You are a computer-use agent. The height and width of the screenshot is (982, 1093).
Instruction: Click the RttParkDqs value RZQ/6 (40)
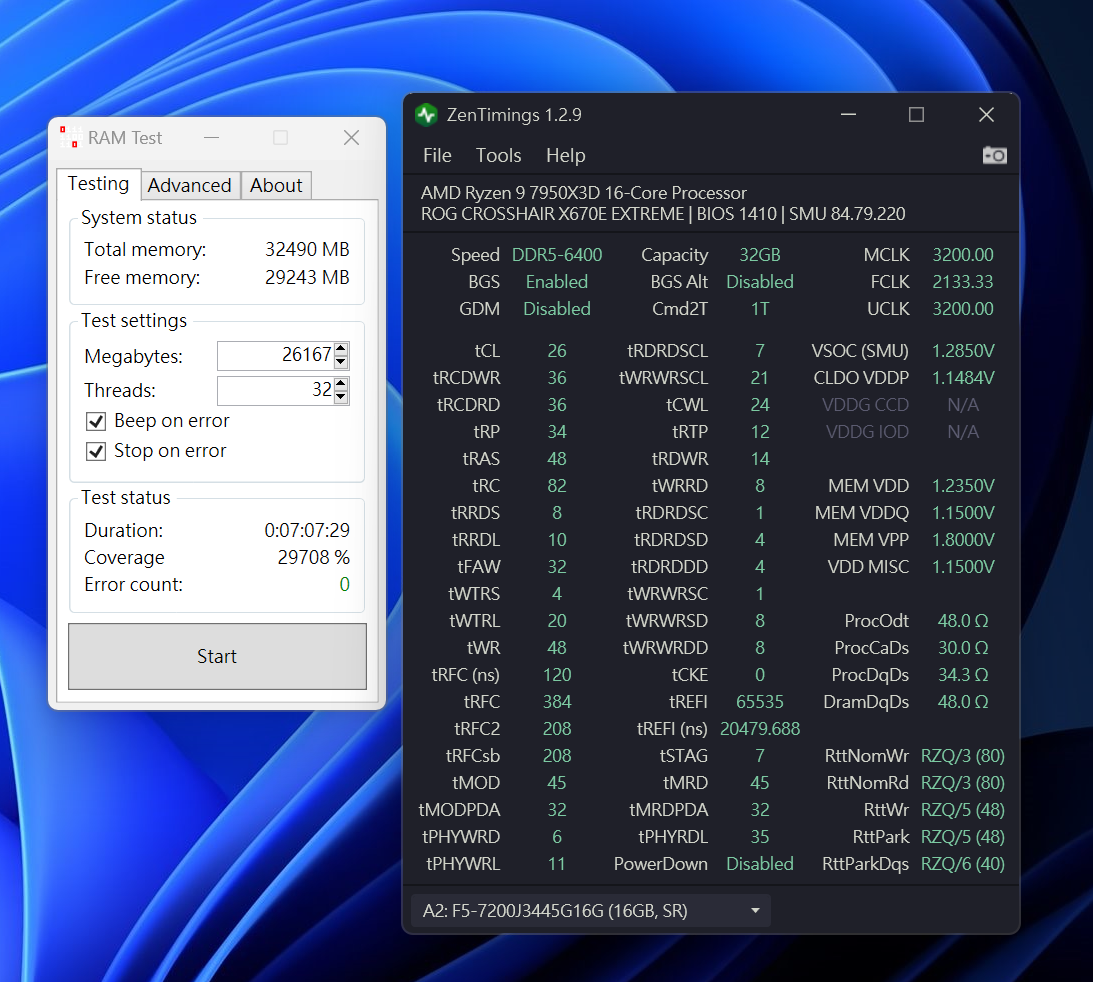click(963, 864)
